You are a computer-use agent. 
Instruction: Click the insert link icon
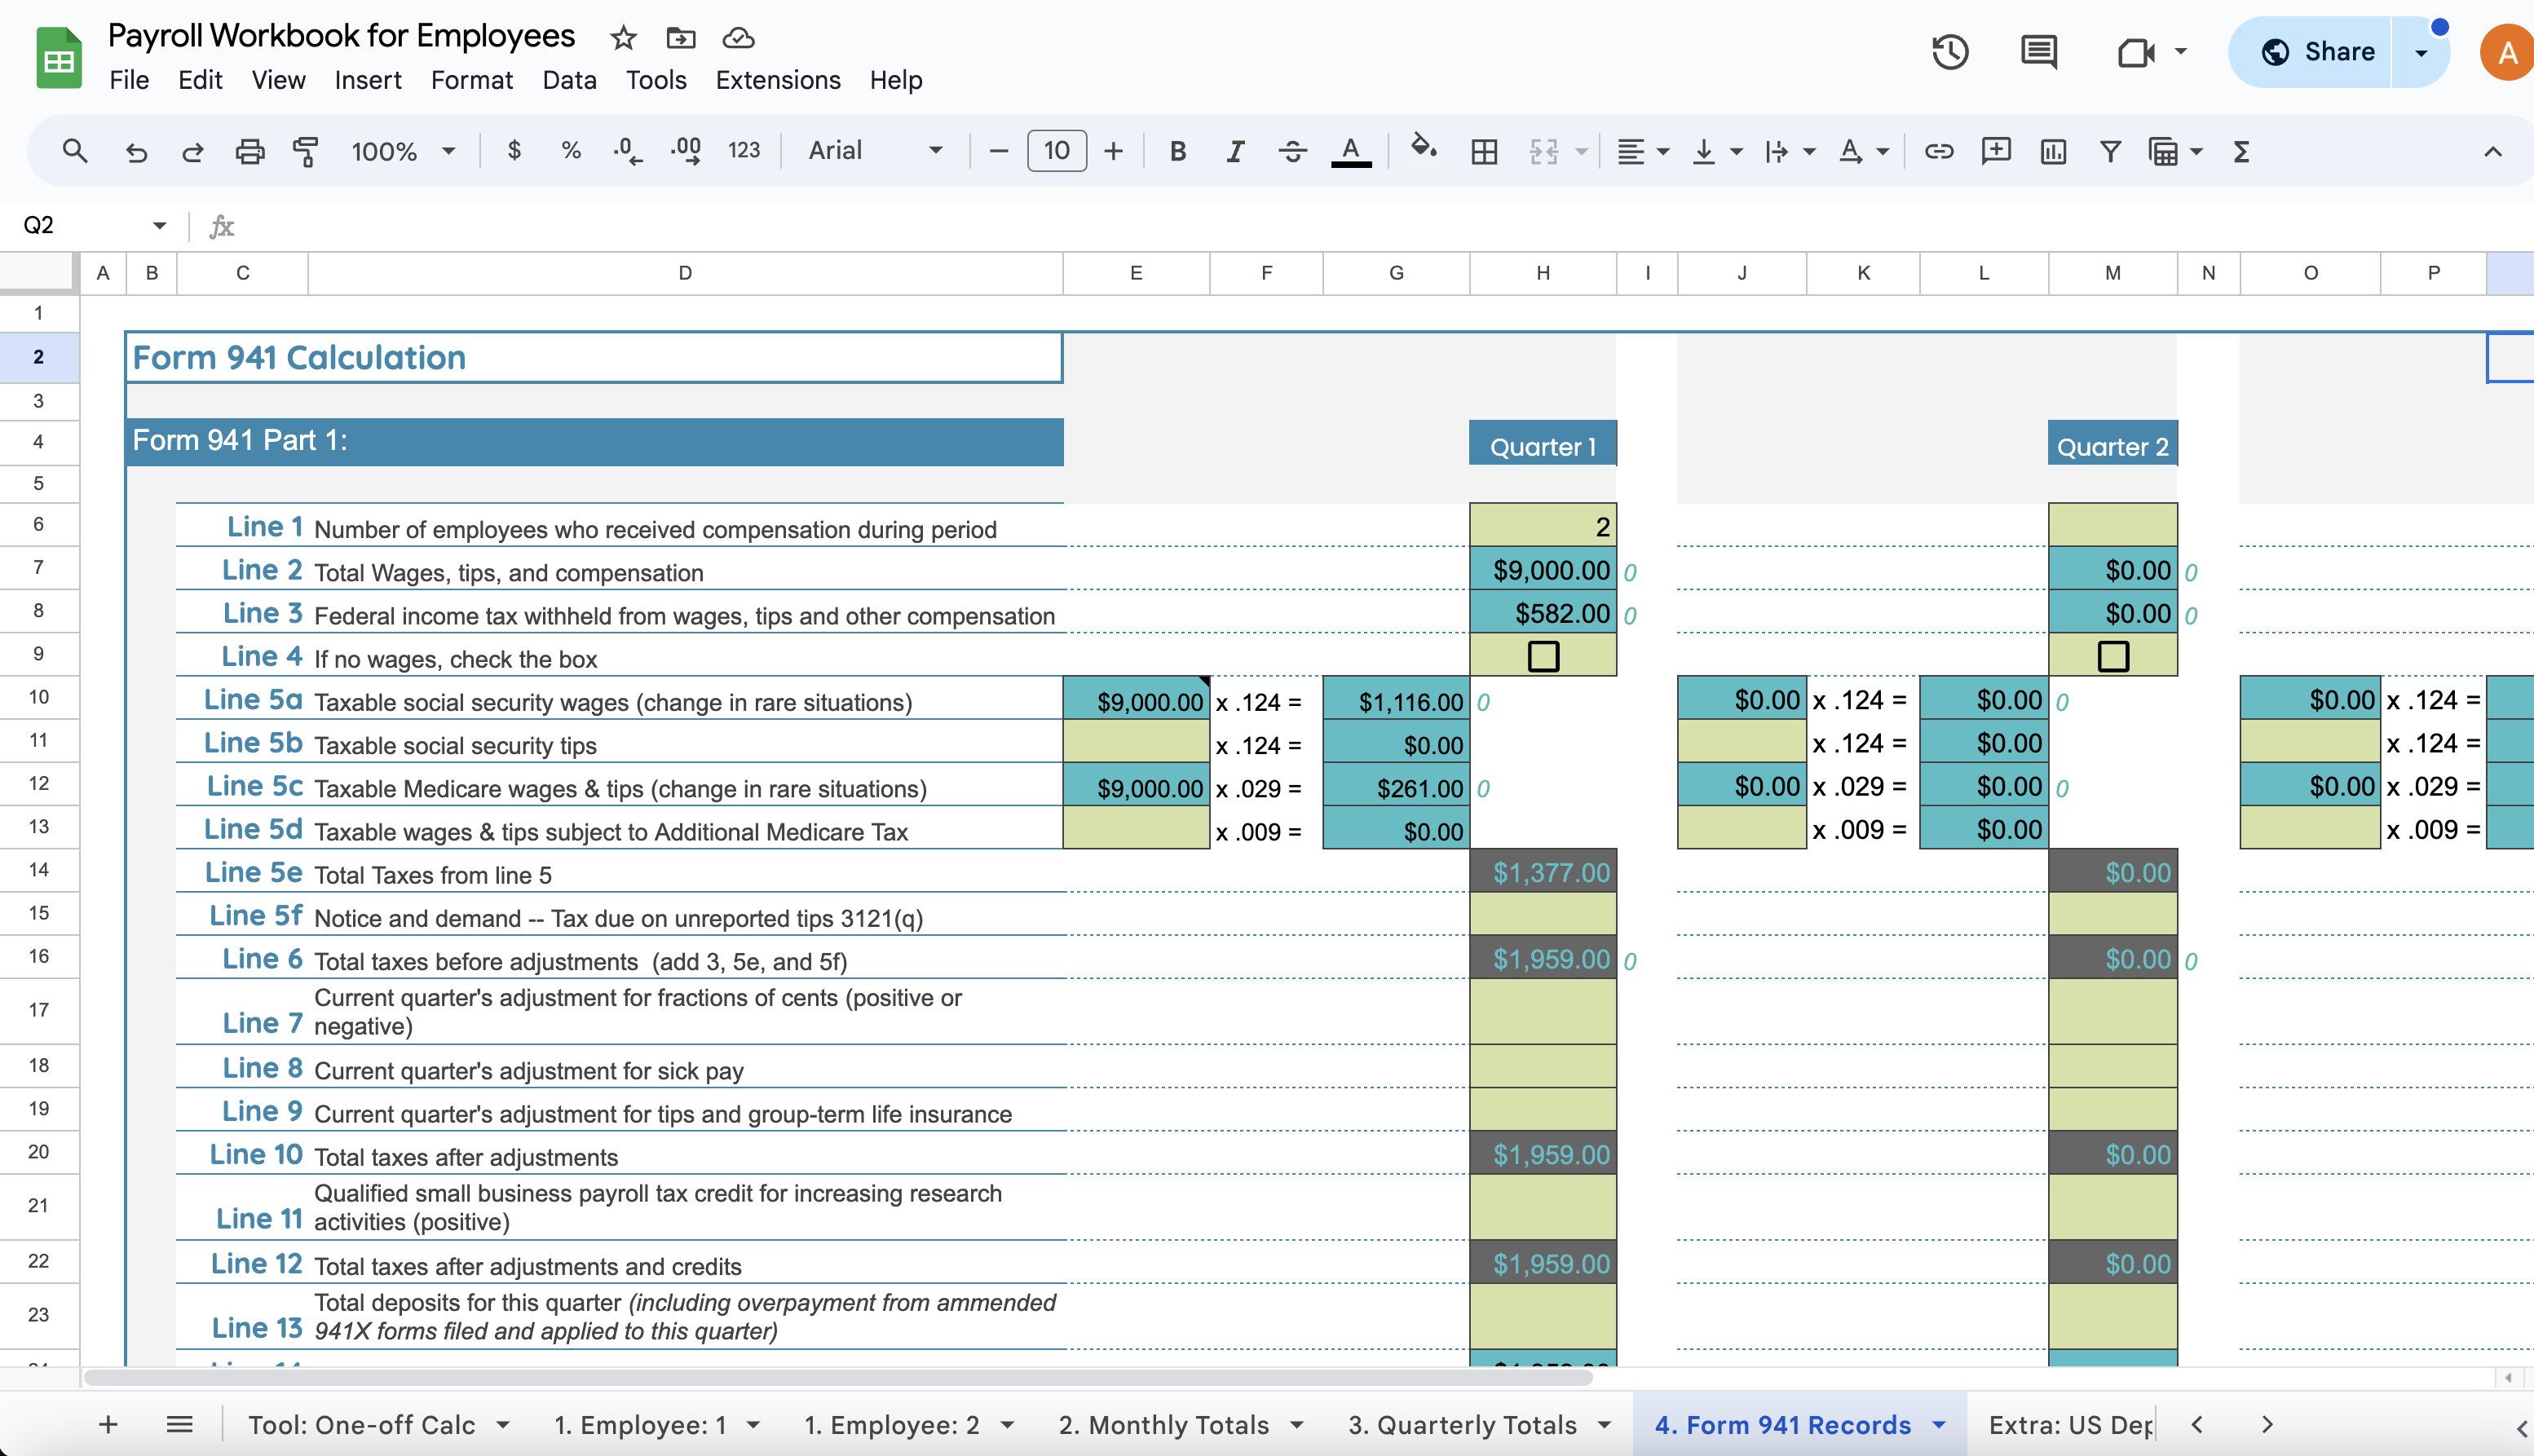(1939, 151)
